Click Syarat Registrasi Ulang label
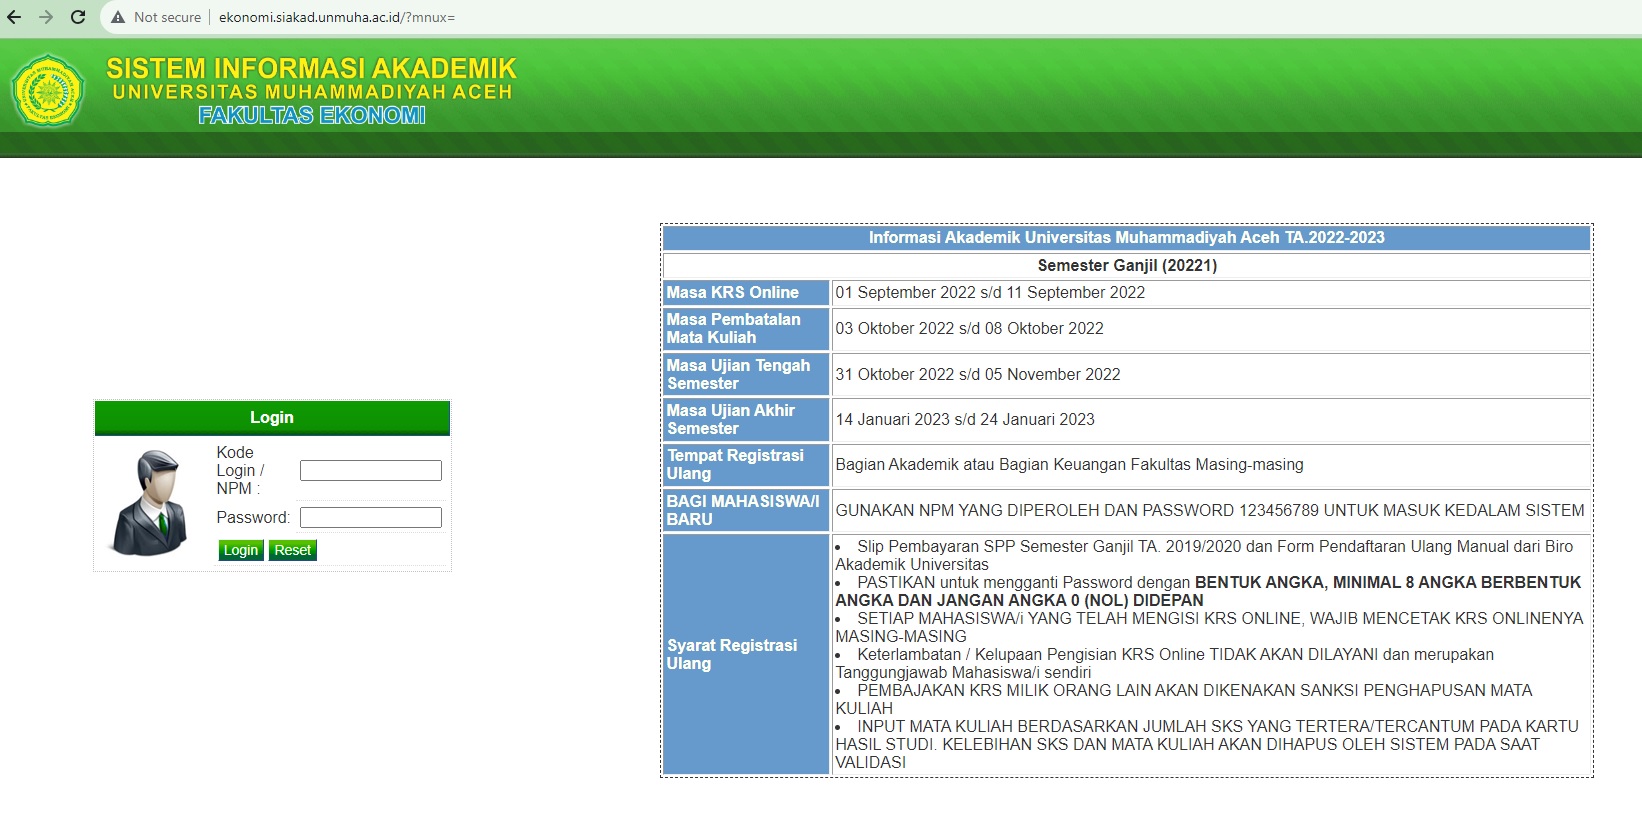This screenshot has width=1642, height=831. coord(746,655)
